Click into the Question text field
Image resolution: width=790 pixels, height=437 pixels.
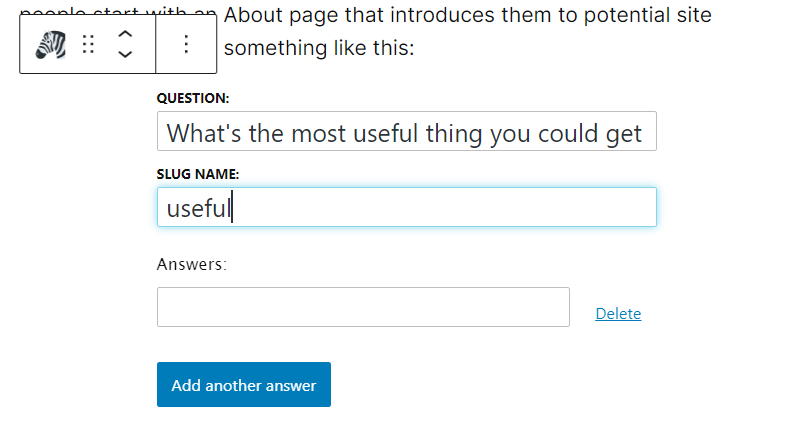pos(406,132)
